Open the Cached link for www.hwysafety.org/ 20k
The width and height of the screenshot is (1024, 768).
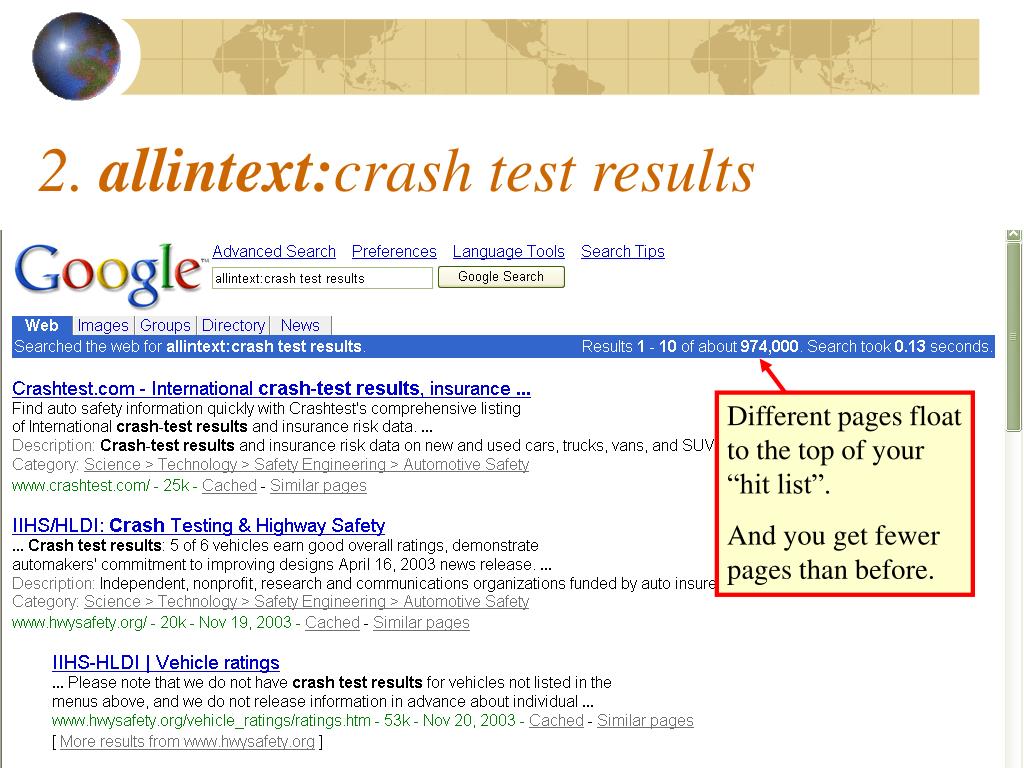332,622
